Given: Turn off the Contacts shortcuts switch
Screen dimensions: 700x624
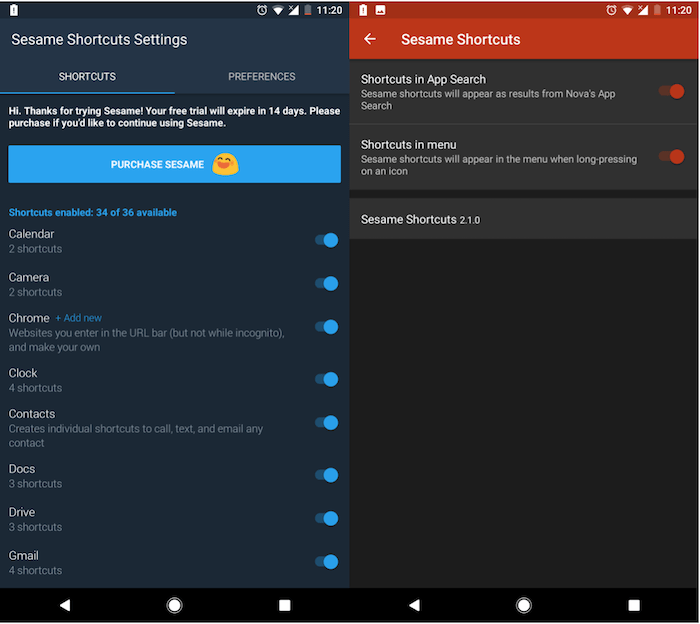Looking at the screenshot, I should (327, 423).
